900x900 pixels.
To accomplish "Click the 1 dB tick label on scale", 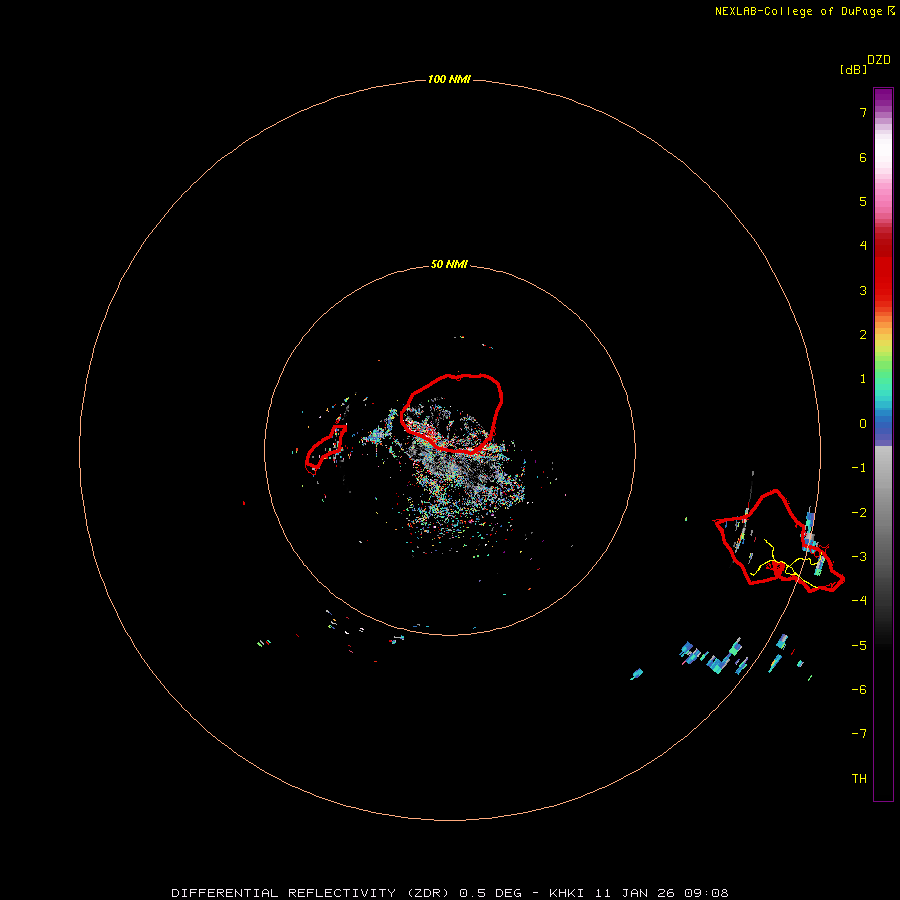I will [863, 379].
